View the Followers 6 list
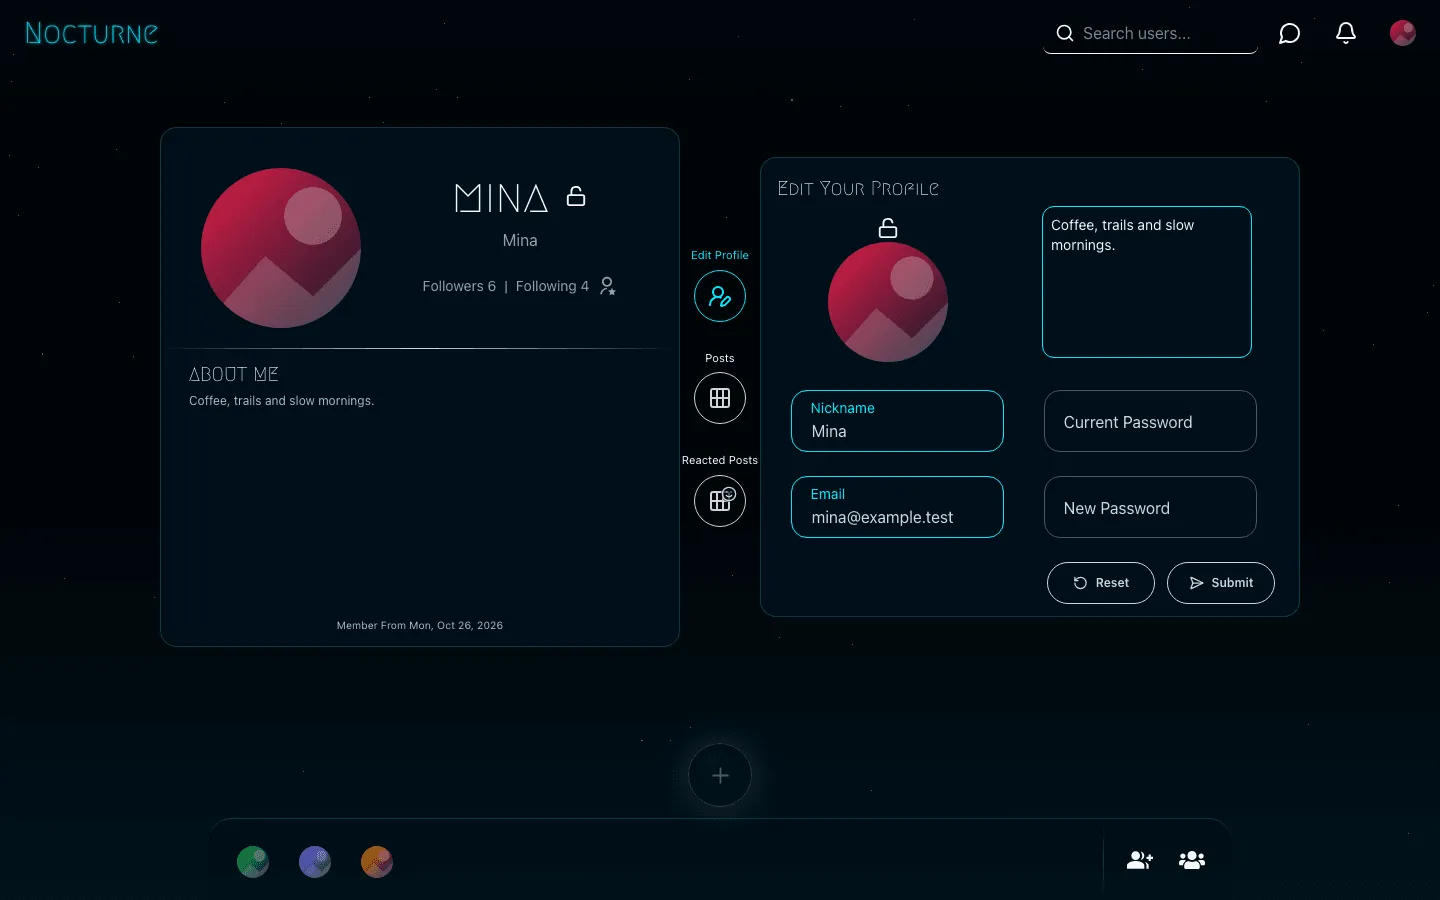 (459, 286)
